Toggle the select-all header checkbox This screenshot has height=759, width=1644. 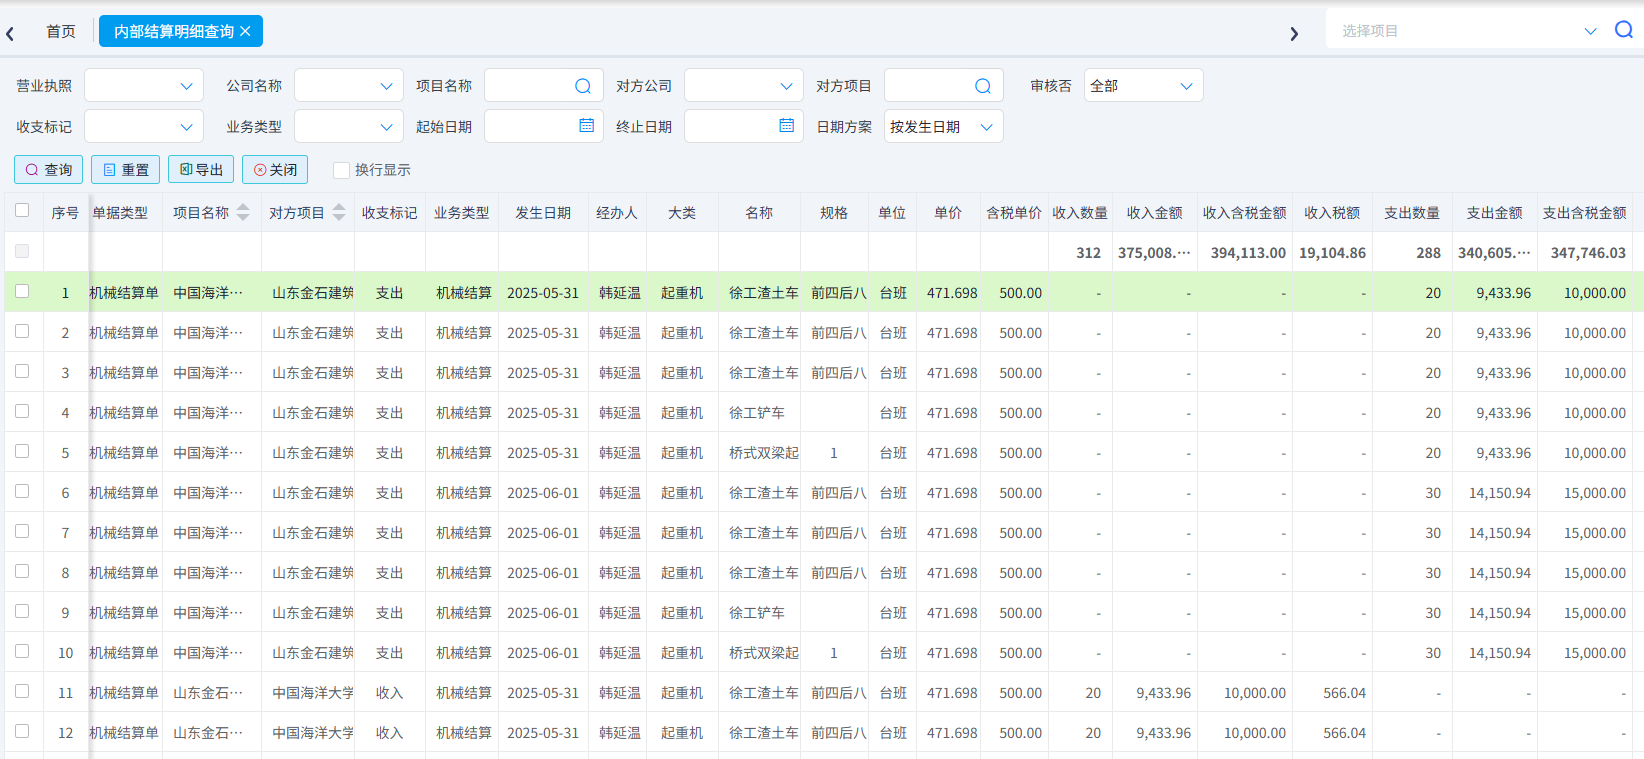[22, 210]
